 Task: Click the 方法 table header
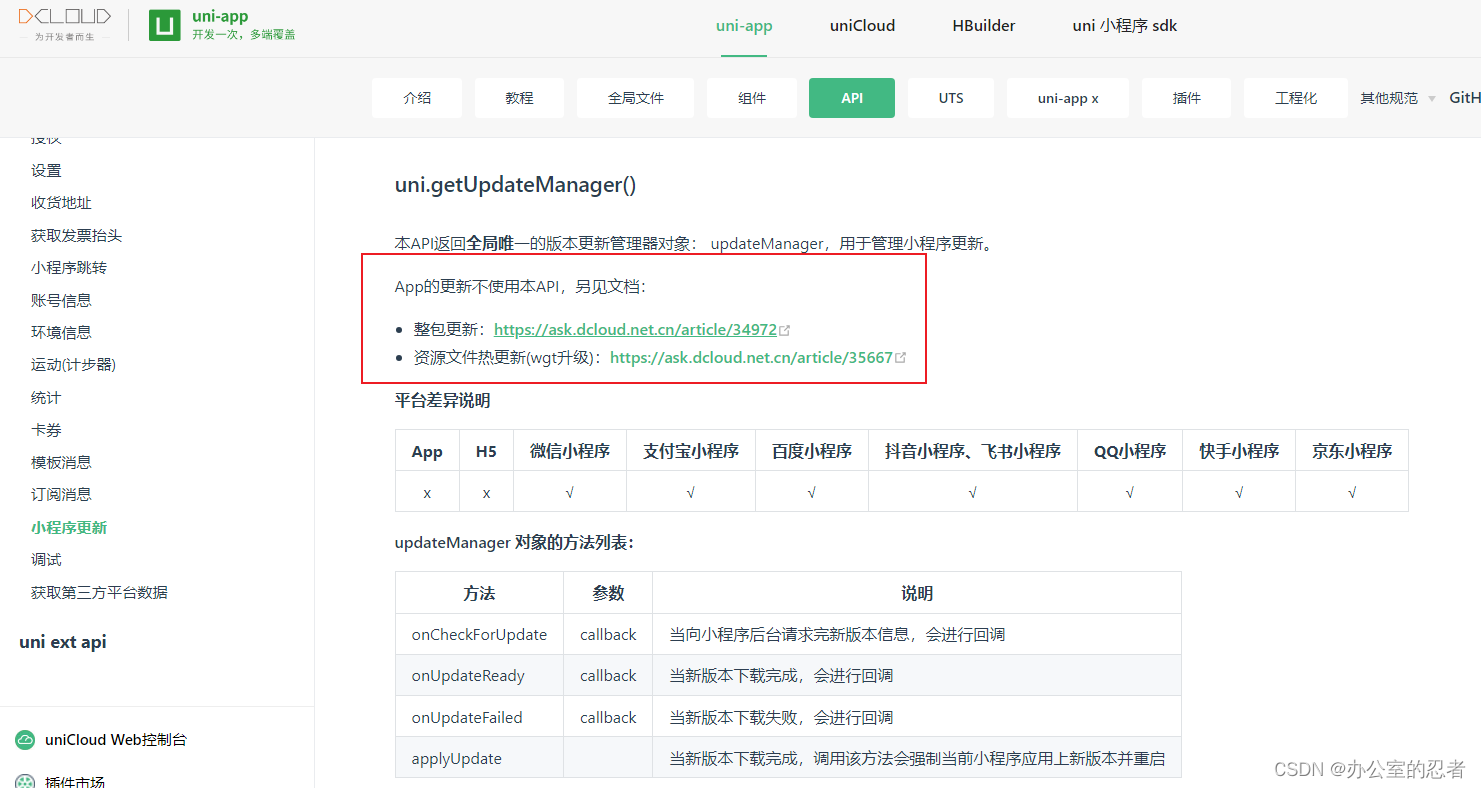click(x=479, y=593)
